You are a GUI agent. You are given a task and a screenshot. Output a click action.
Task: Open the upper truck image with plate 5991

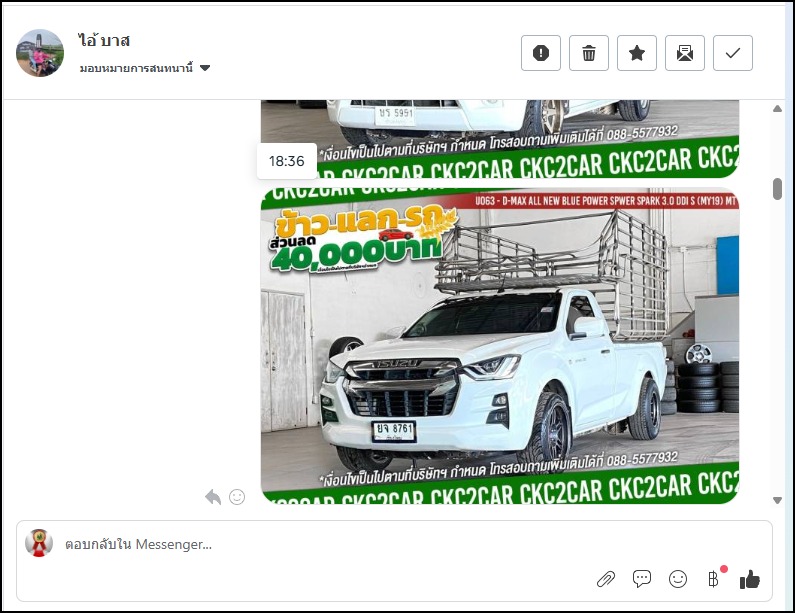pyautogui.click(x=500, y=139)
